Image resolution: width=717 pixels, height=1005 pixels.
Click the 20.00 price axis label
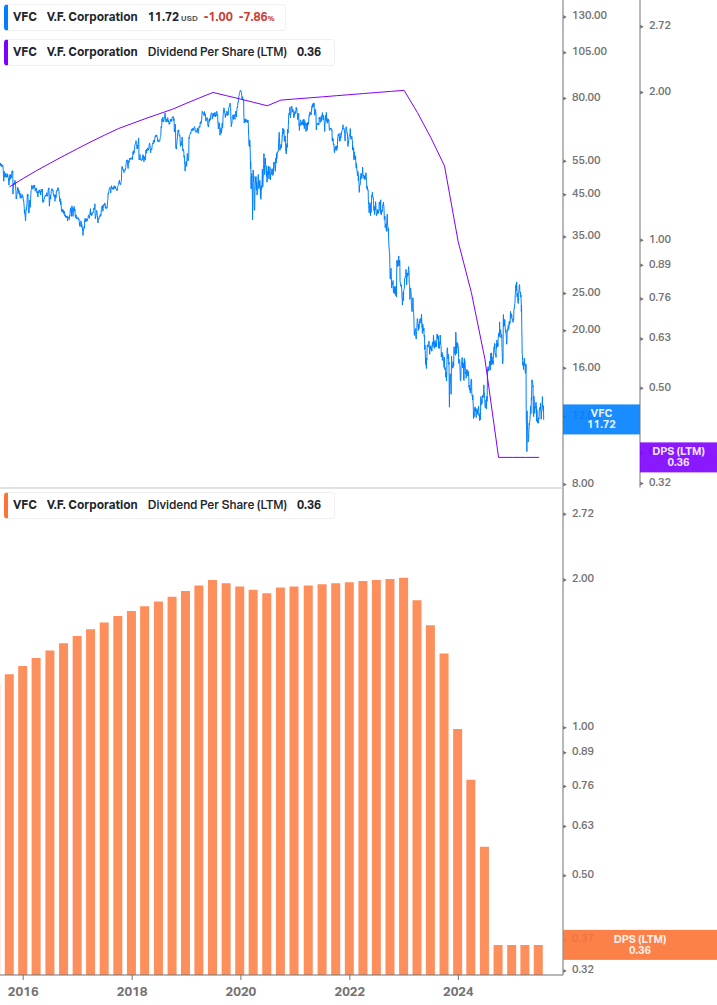(586, 329)
